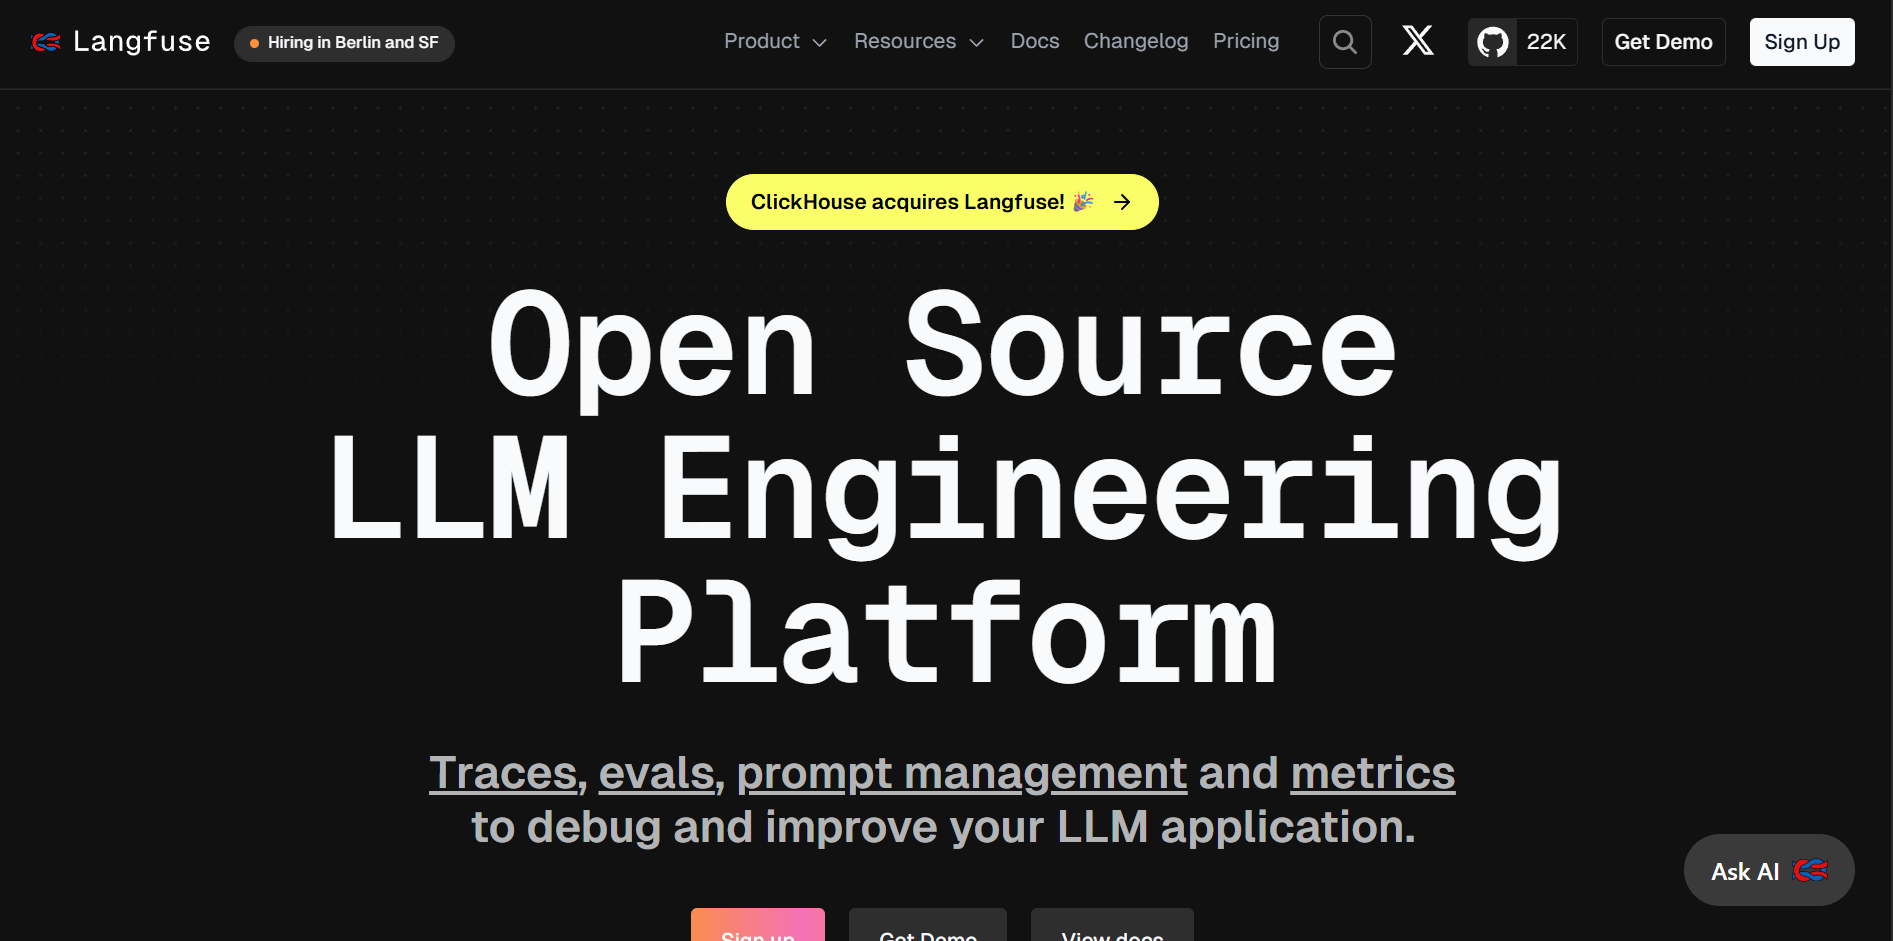The image size is (1893, 941).
Task: Open the Pricing page
Action: click(x=1246, y=41)
